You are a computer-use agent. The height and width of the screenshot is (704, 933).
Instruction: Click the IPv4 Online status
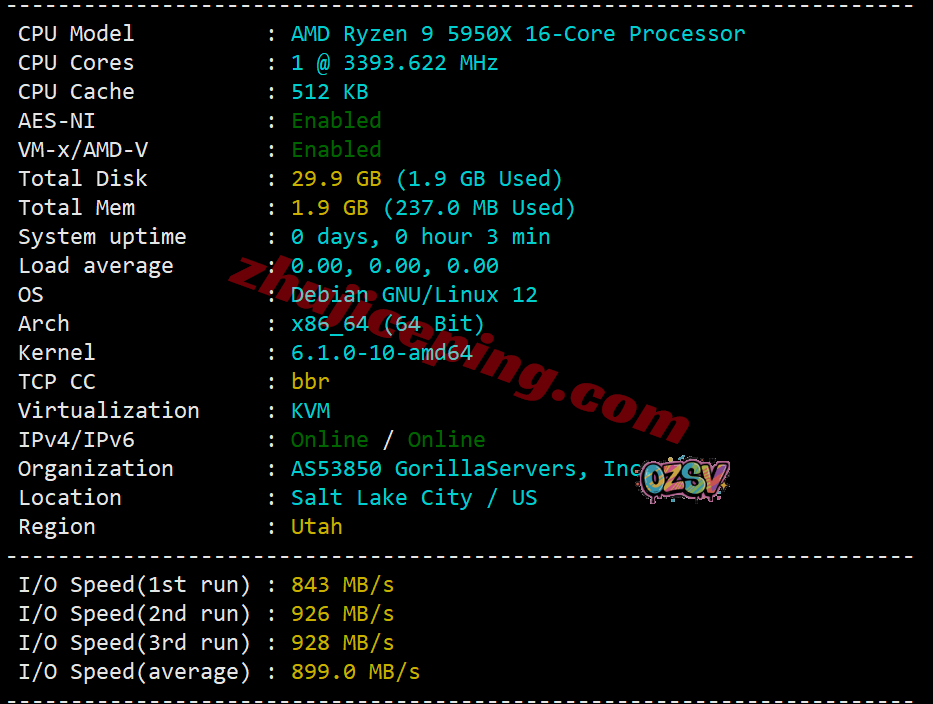[330, 440]
